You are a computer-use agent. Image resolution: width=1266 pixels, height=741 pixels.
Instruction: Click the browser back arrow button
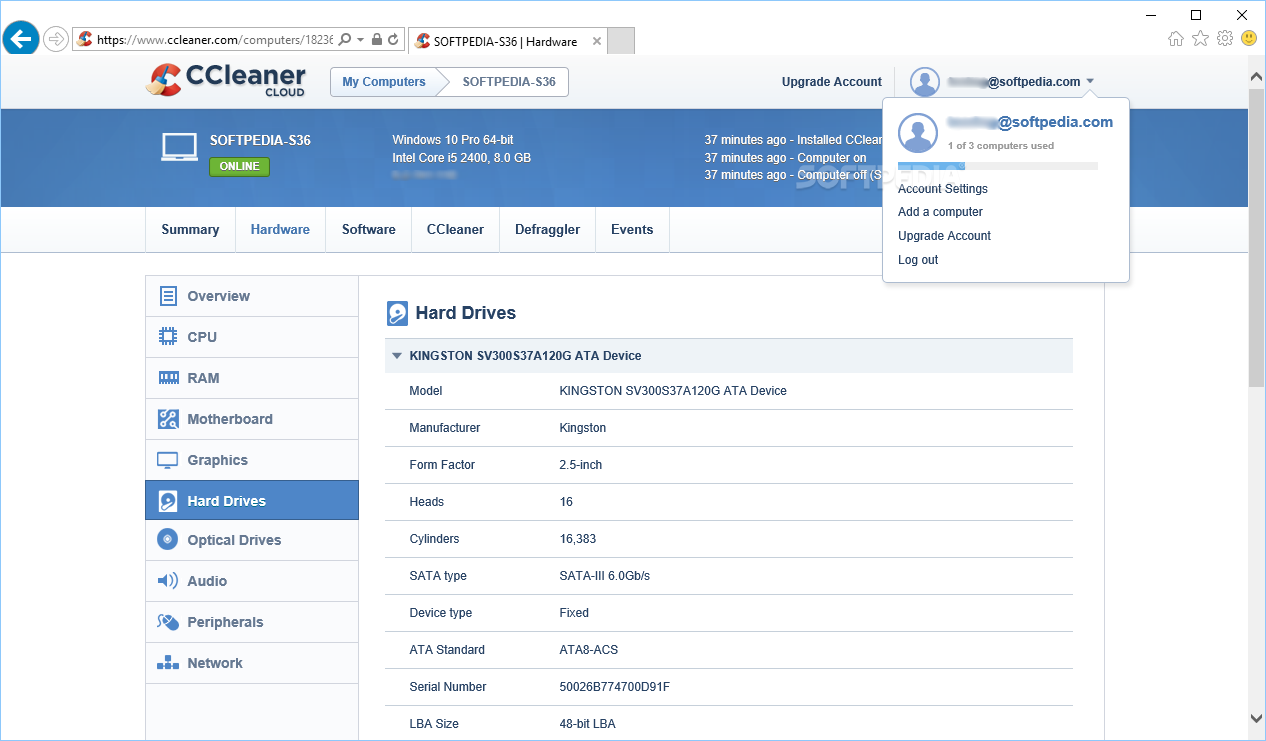click(x=21, y=40)
